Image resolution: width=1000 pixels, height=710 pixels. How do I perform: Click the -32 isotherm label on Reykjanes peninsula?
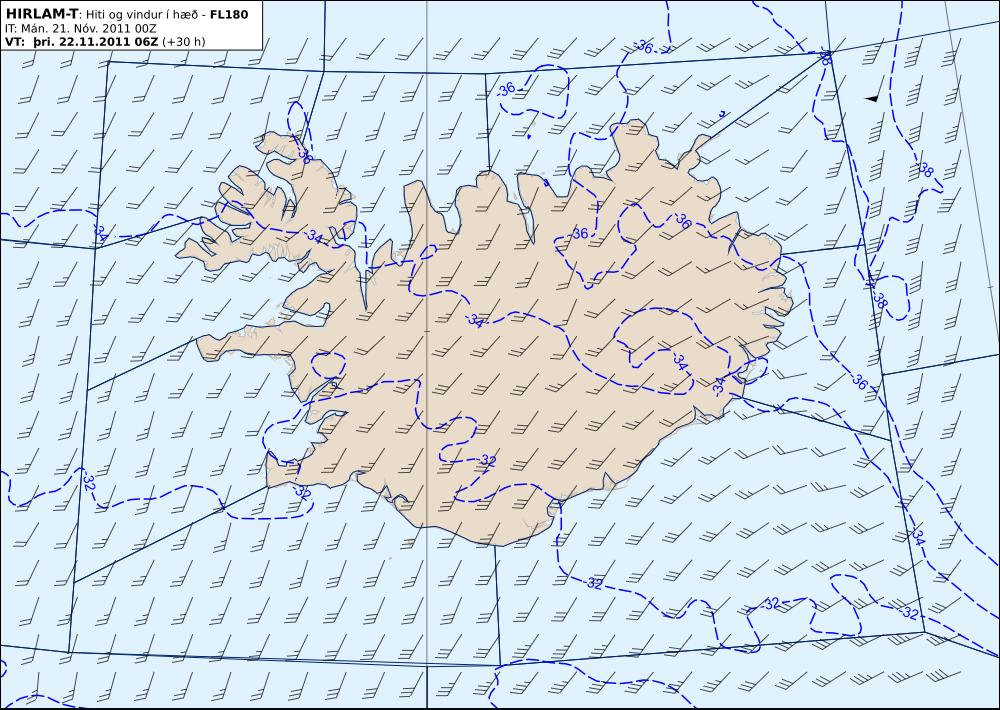pyautogui.click(x=302, y=492)
